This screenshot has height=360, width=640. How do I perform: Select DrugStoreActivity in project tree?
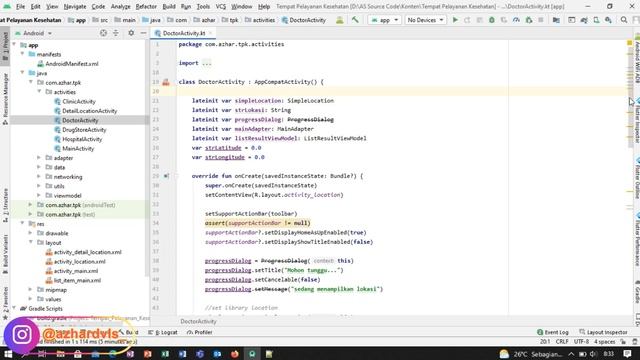click(84, 130)
